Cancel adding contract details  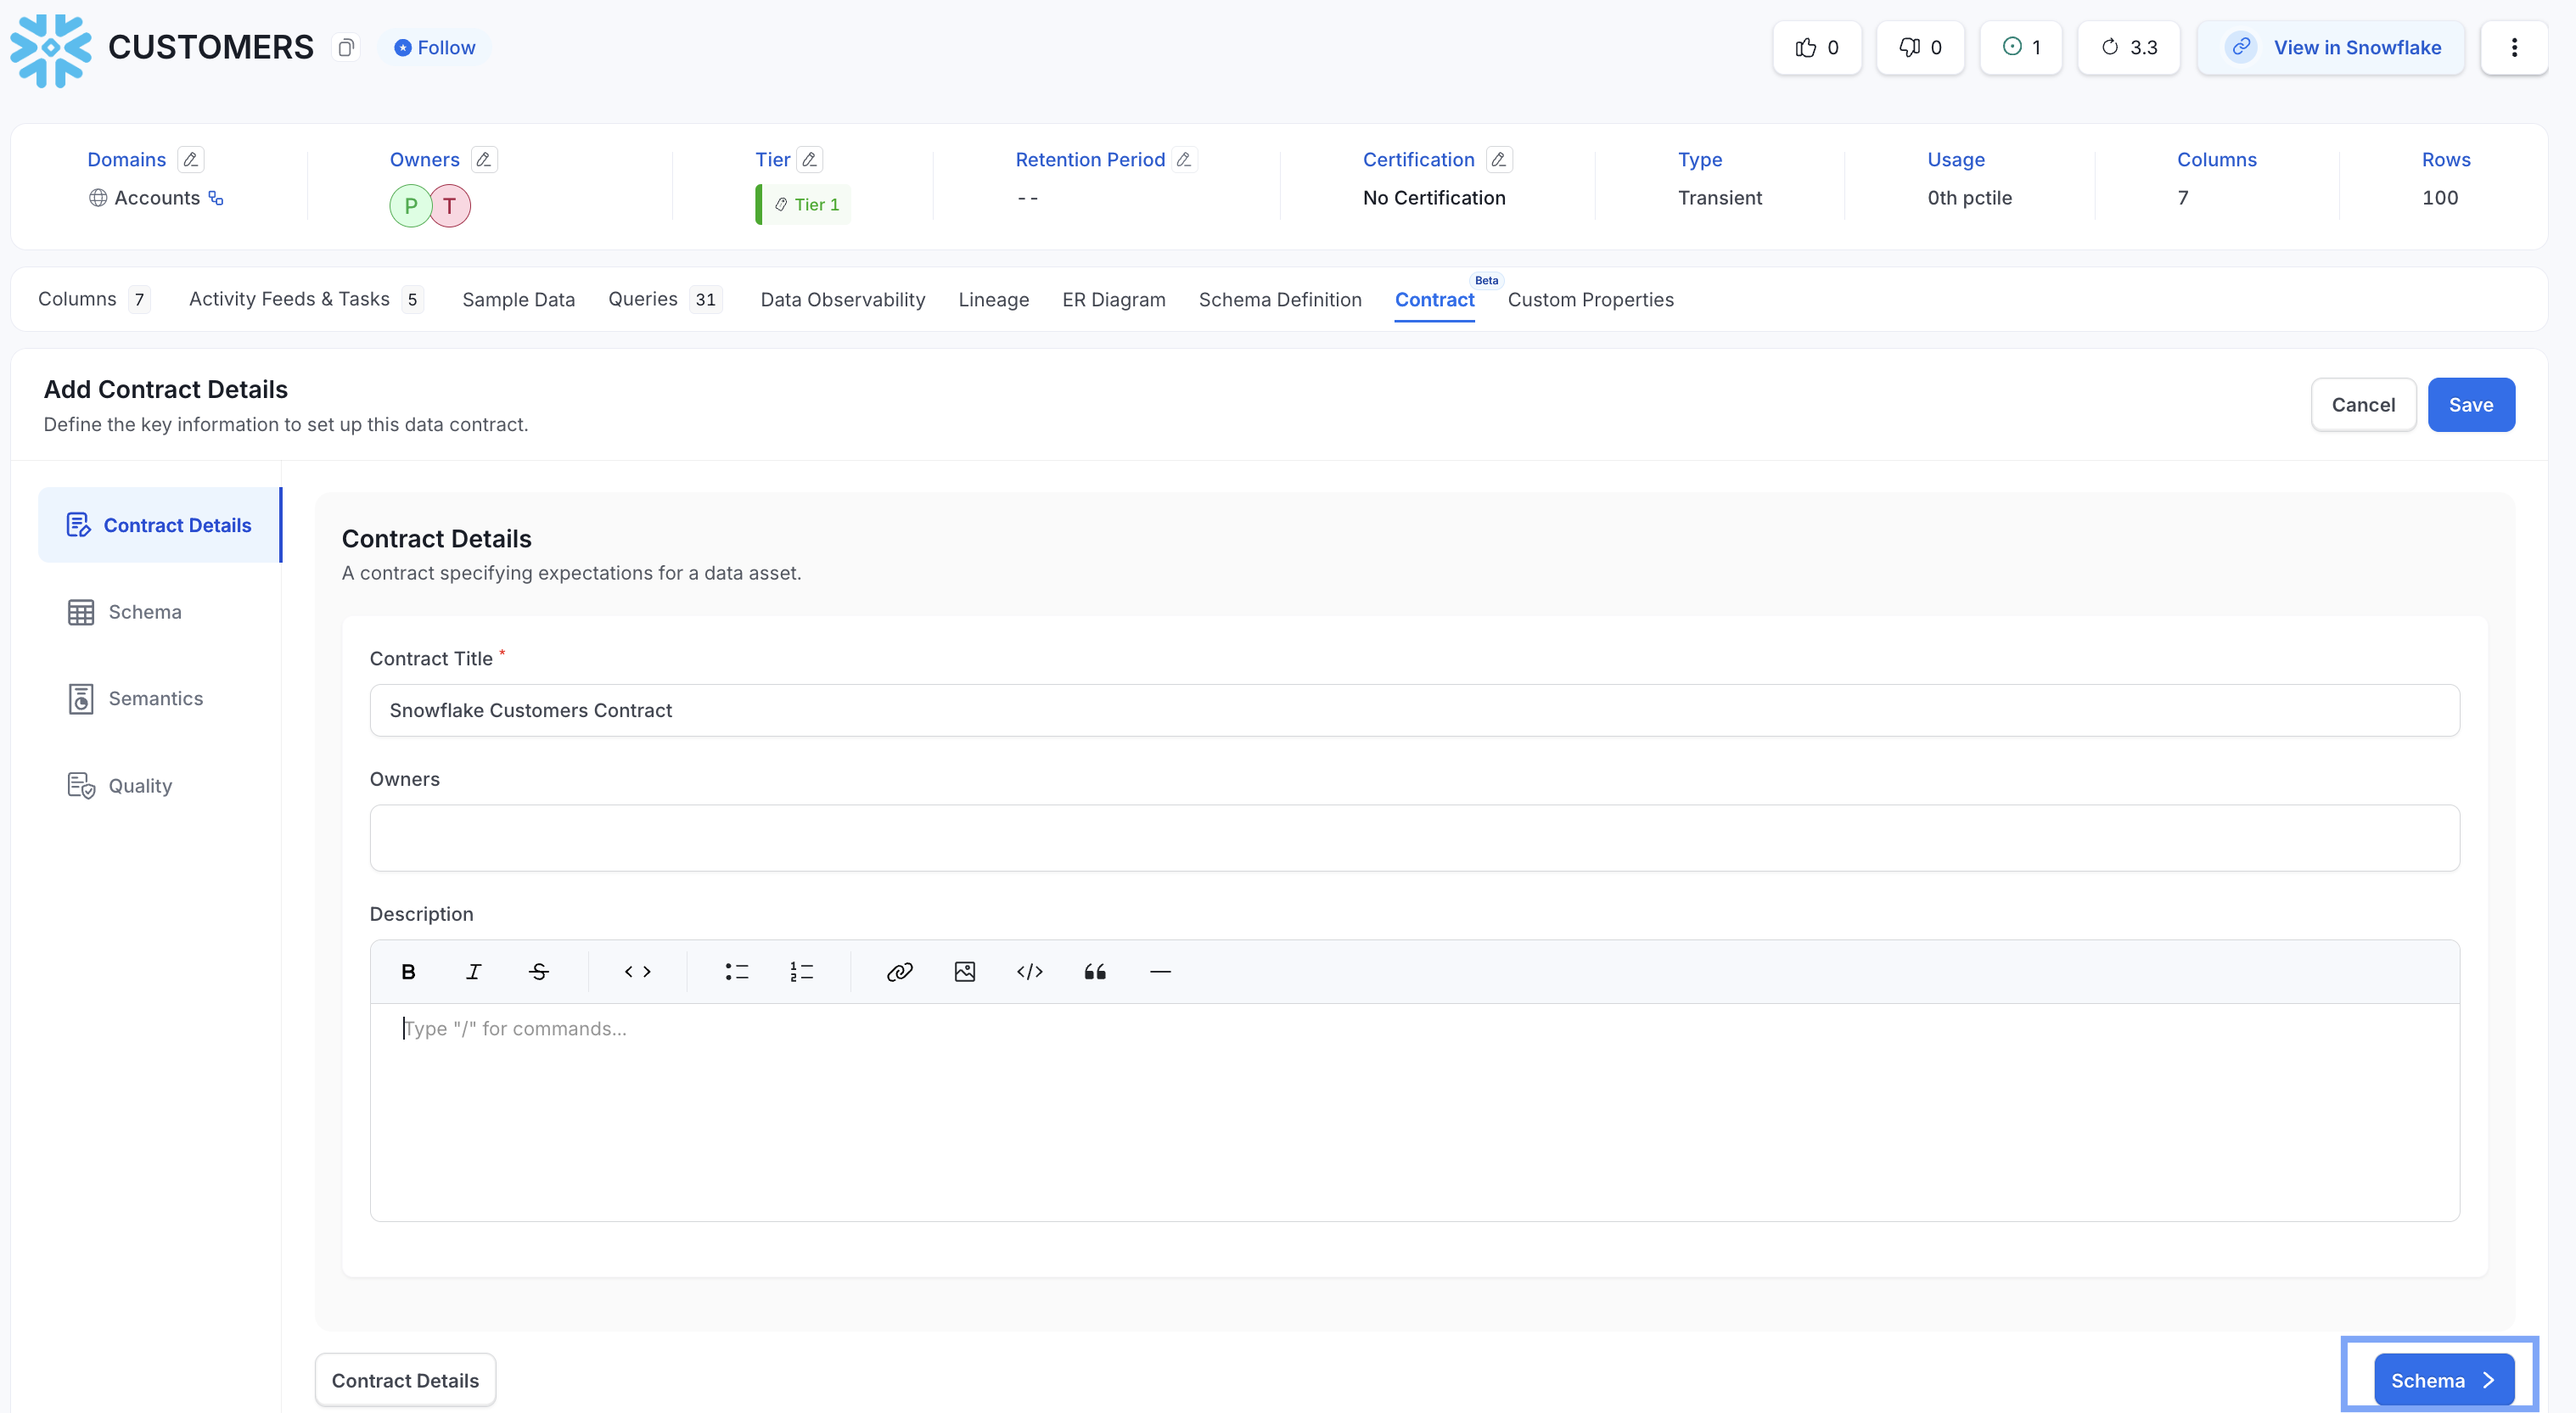pyautogui.click(x=2363, y=405)
